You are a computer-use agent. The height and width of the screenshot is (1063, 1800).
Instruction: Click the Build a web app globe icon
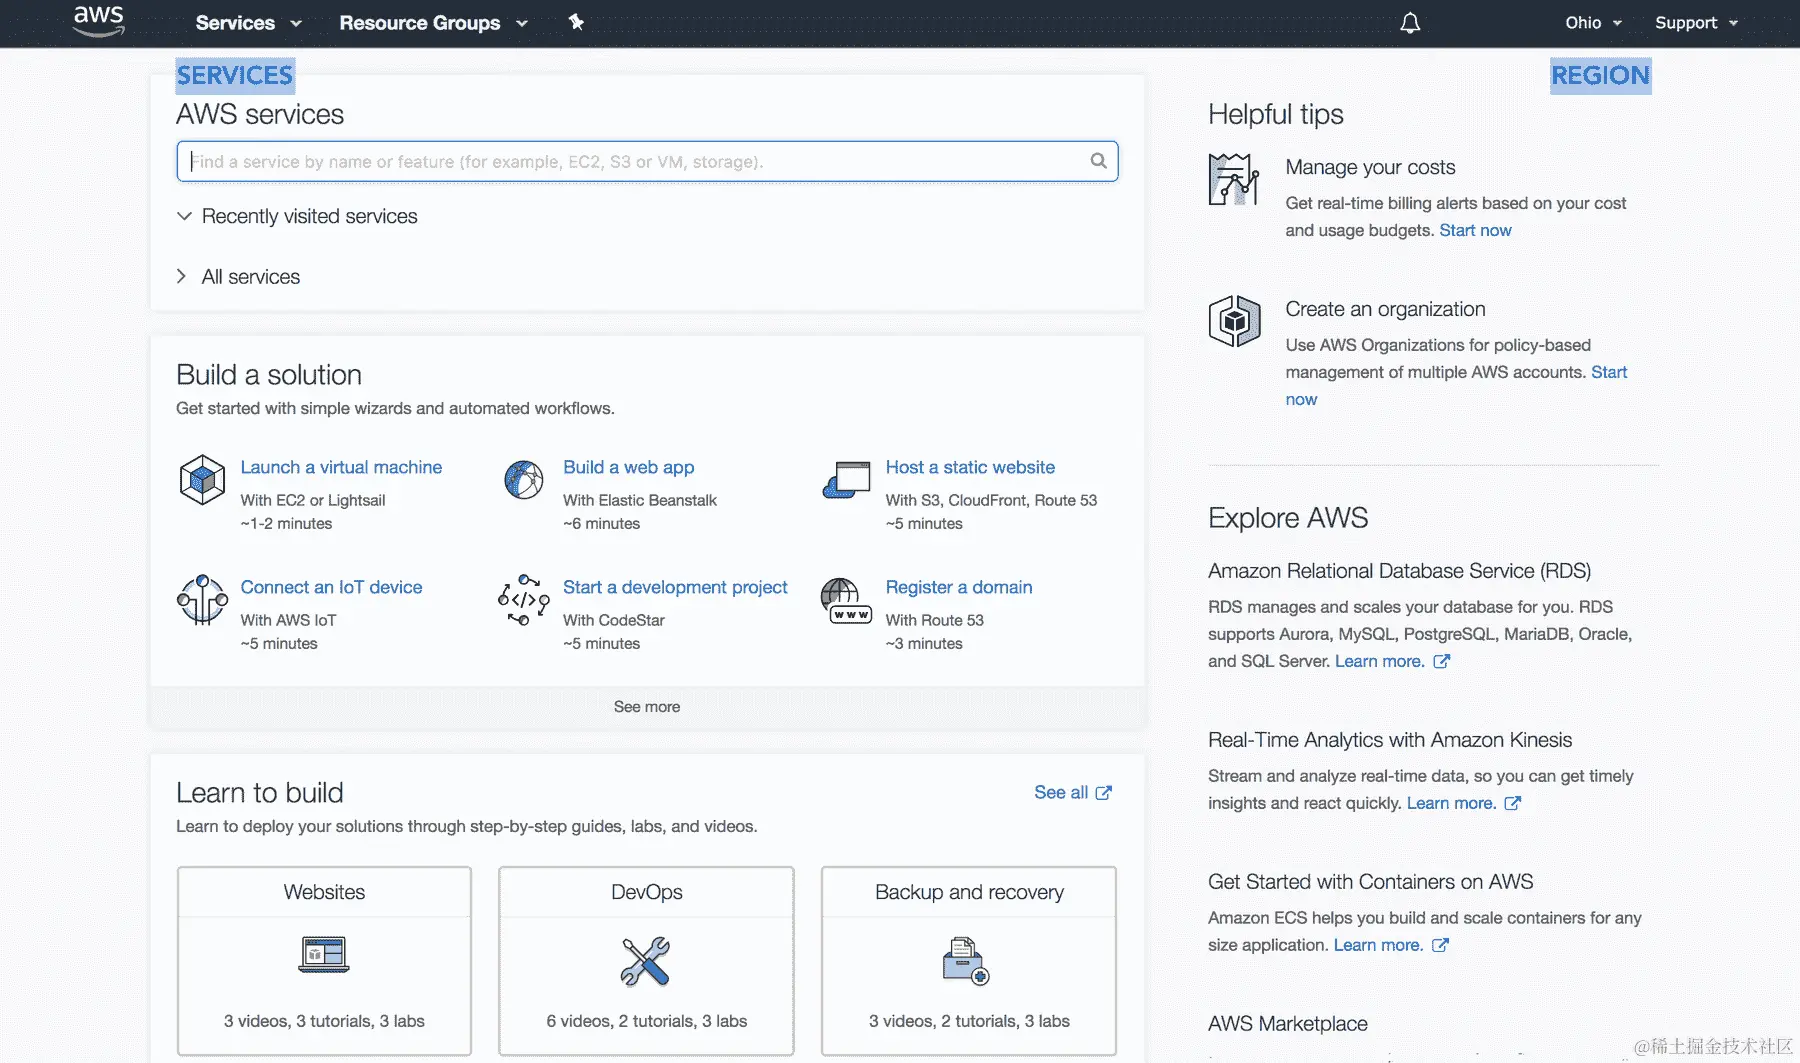(524, 480)
